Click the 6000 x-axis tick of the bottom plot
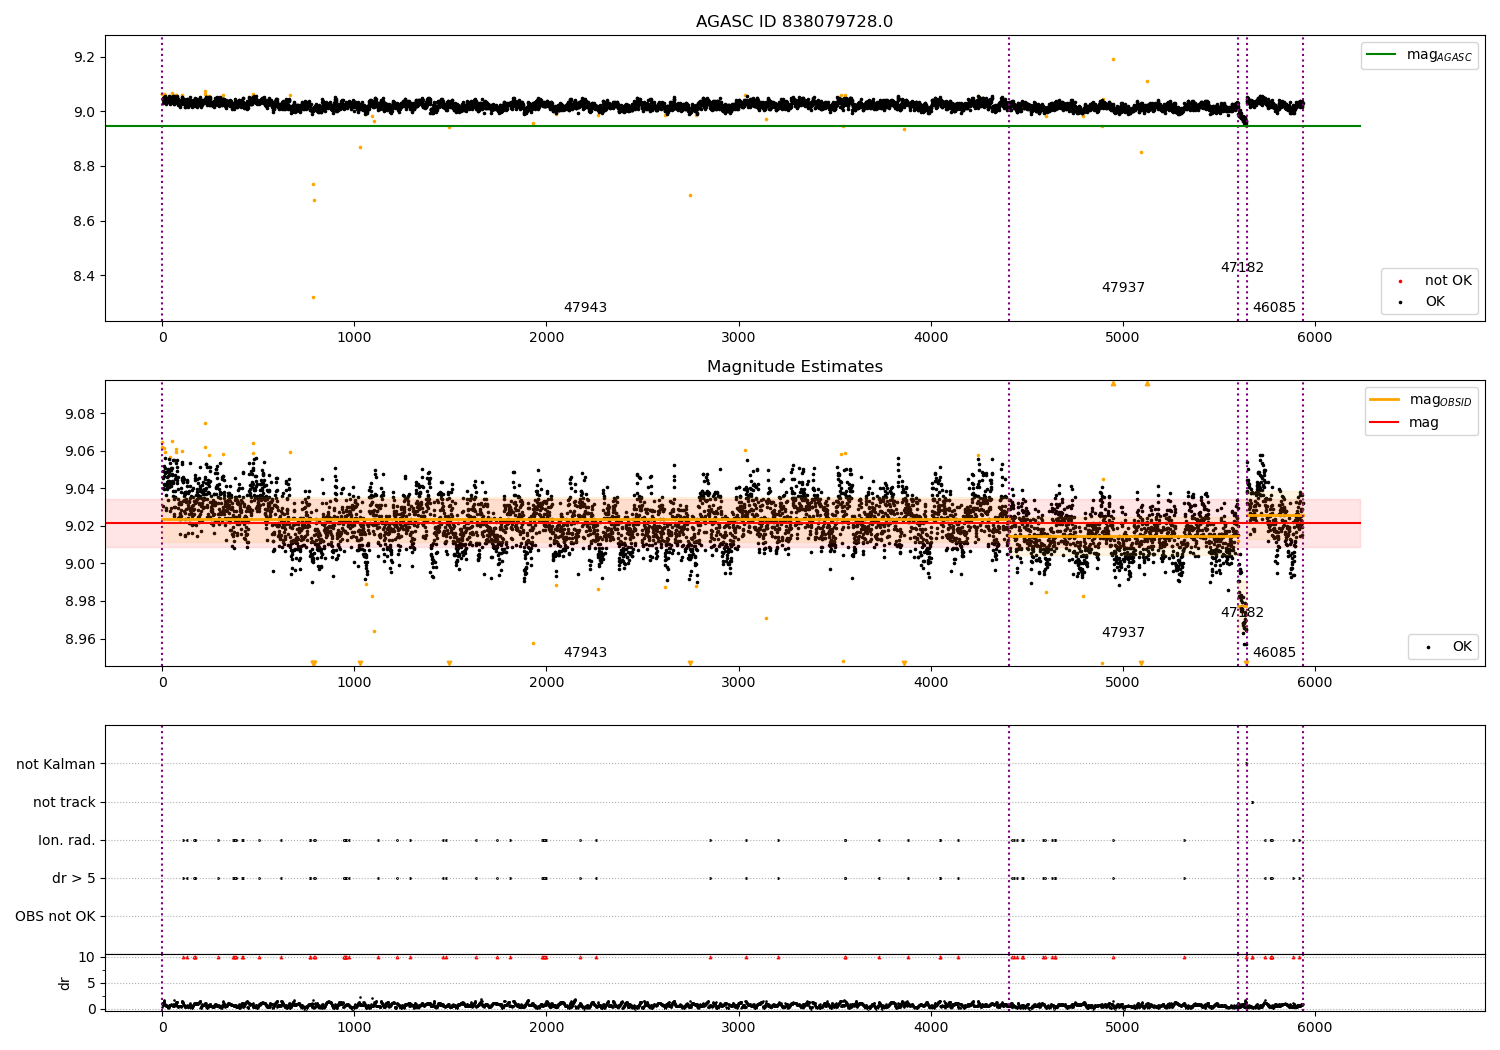Screen dimensions: 1500x1050 pyautogui.click(x=1315, y=1028)
